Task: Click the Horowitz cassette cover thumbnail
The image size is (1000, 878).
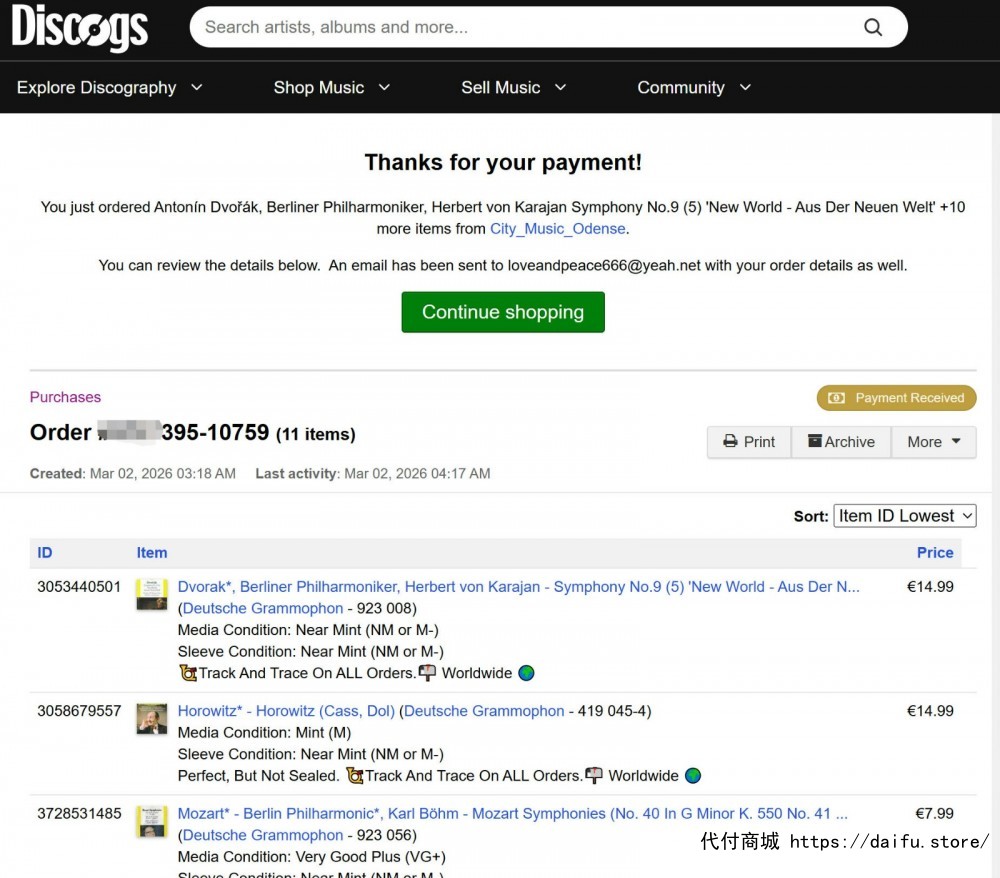Action: tap(152, 719)
